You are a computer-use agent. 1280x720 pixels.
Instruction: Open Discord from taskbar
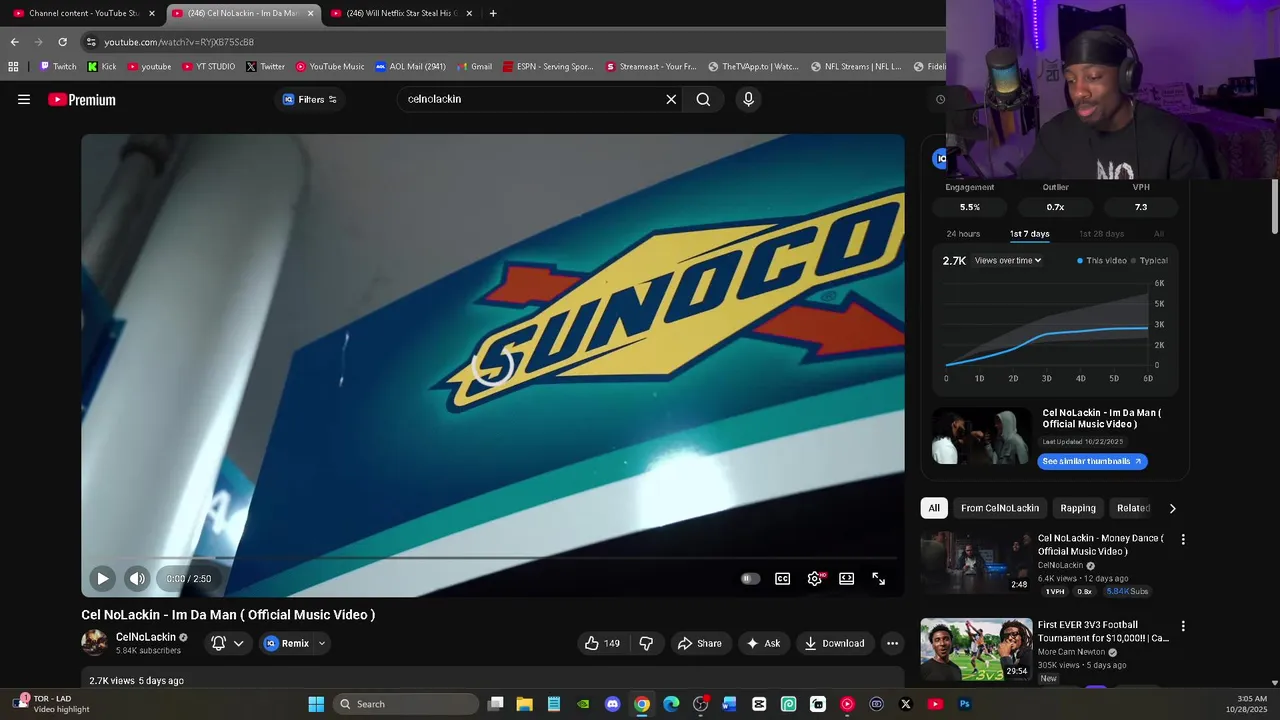point(612,704)
